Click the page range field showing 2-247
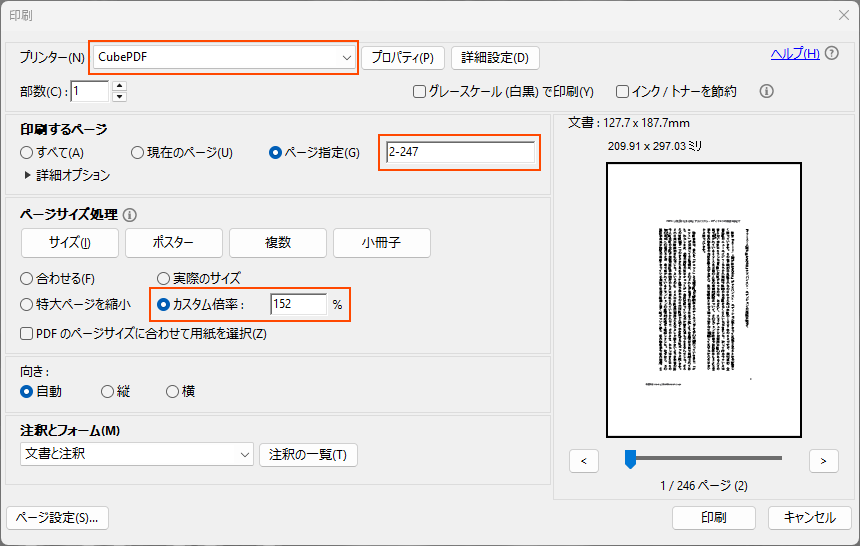This screenshot has width=860, height=546. pyautogui.click(x=460, y=153)
